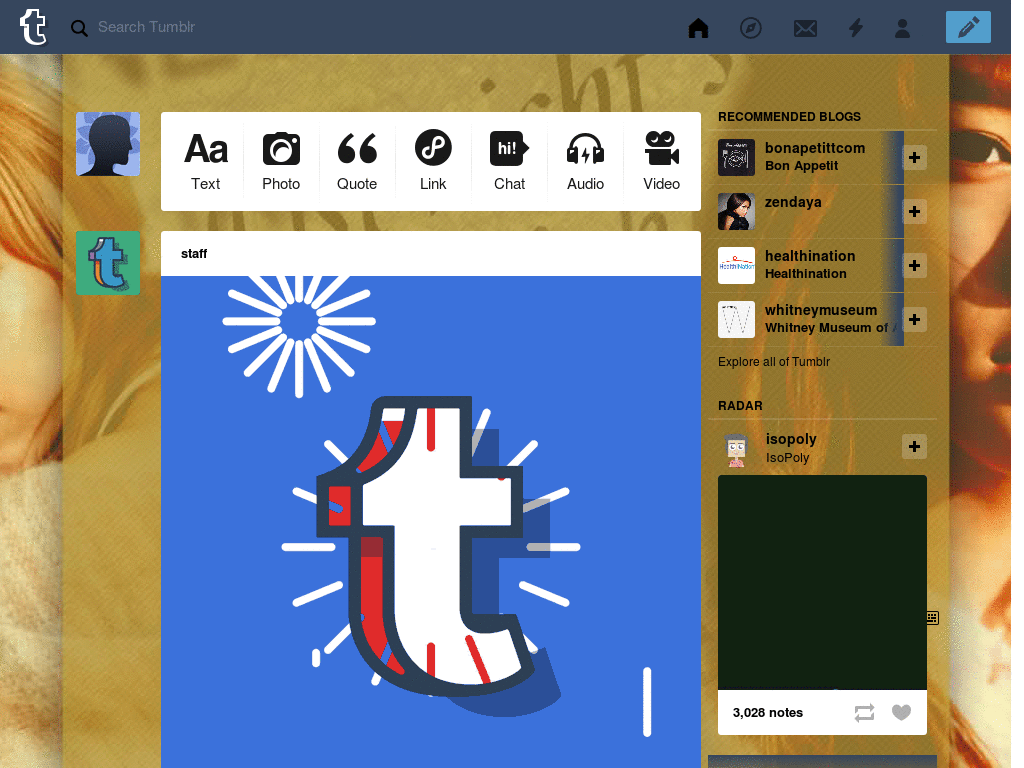The image size is (1024, 768).
Task: Focus the Search Tumblr field
Action: point(146,27)
